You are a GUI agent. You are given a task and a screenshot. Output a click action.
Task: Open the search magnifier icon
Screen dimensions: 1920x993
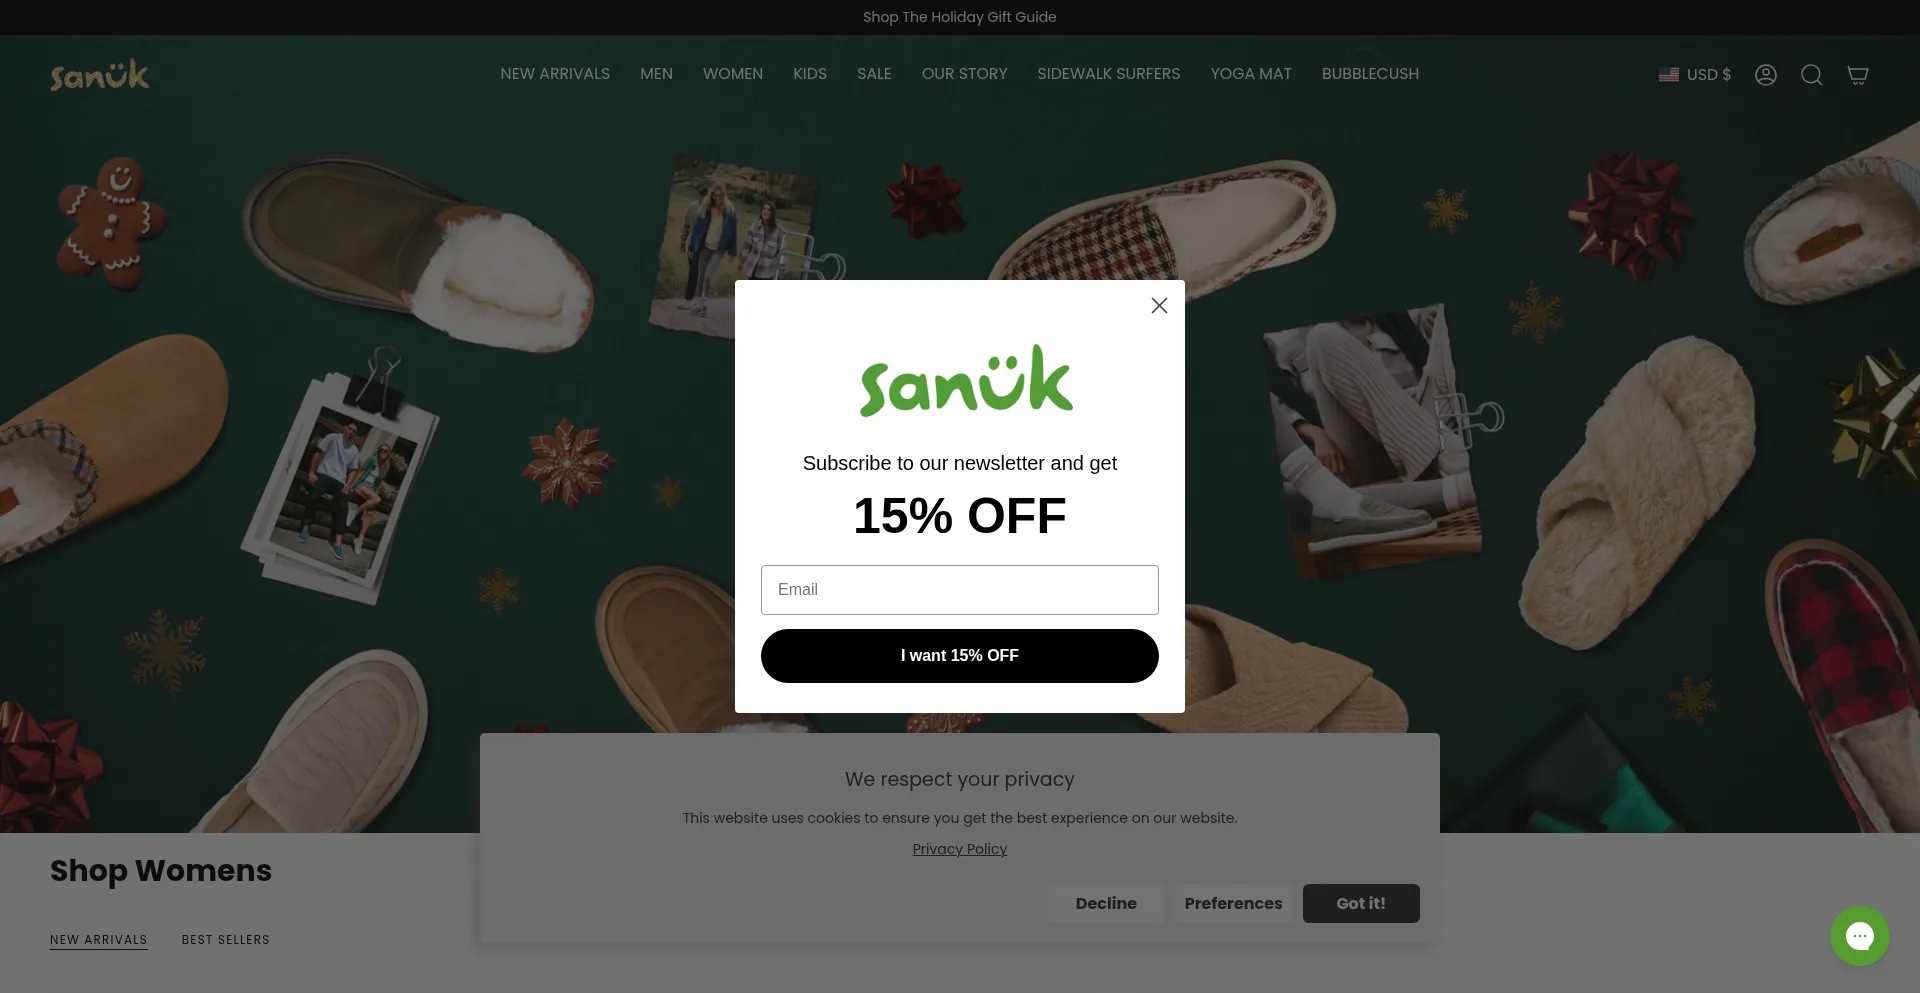1812,75
